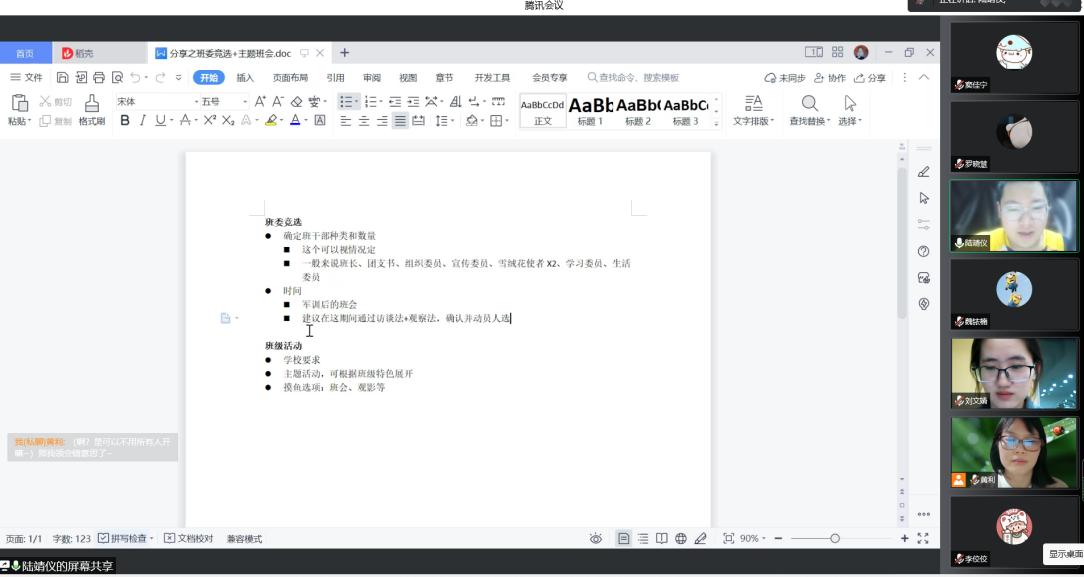Image resolution: width=1084 pixels, height=577 pixels.
Task: Toggle spell check (拼写检查) checkbox
Action: pyautogui.click(x=104, y=538)
